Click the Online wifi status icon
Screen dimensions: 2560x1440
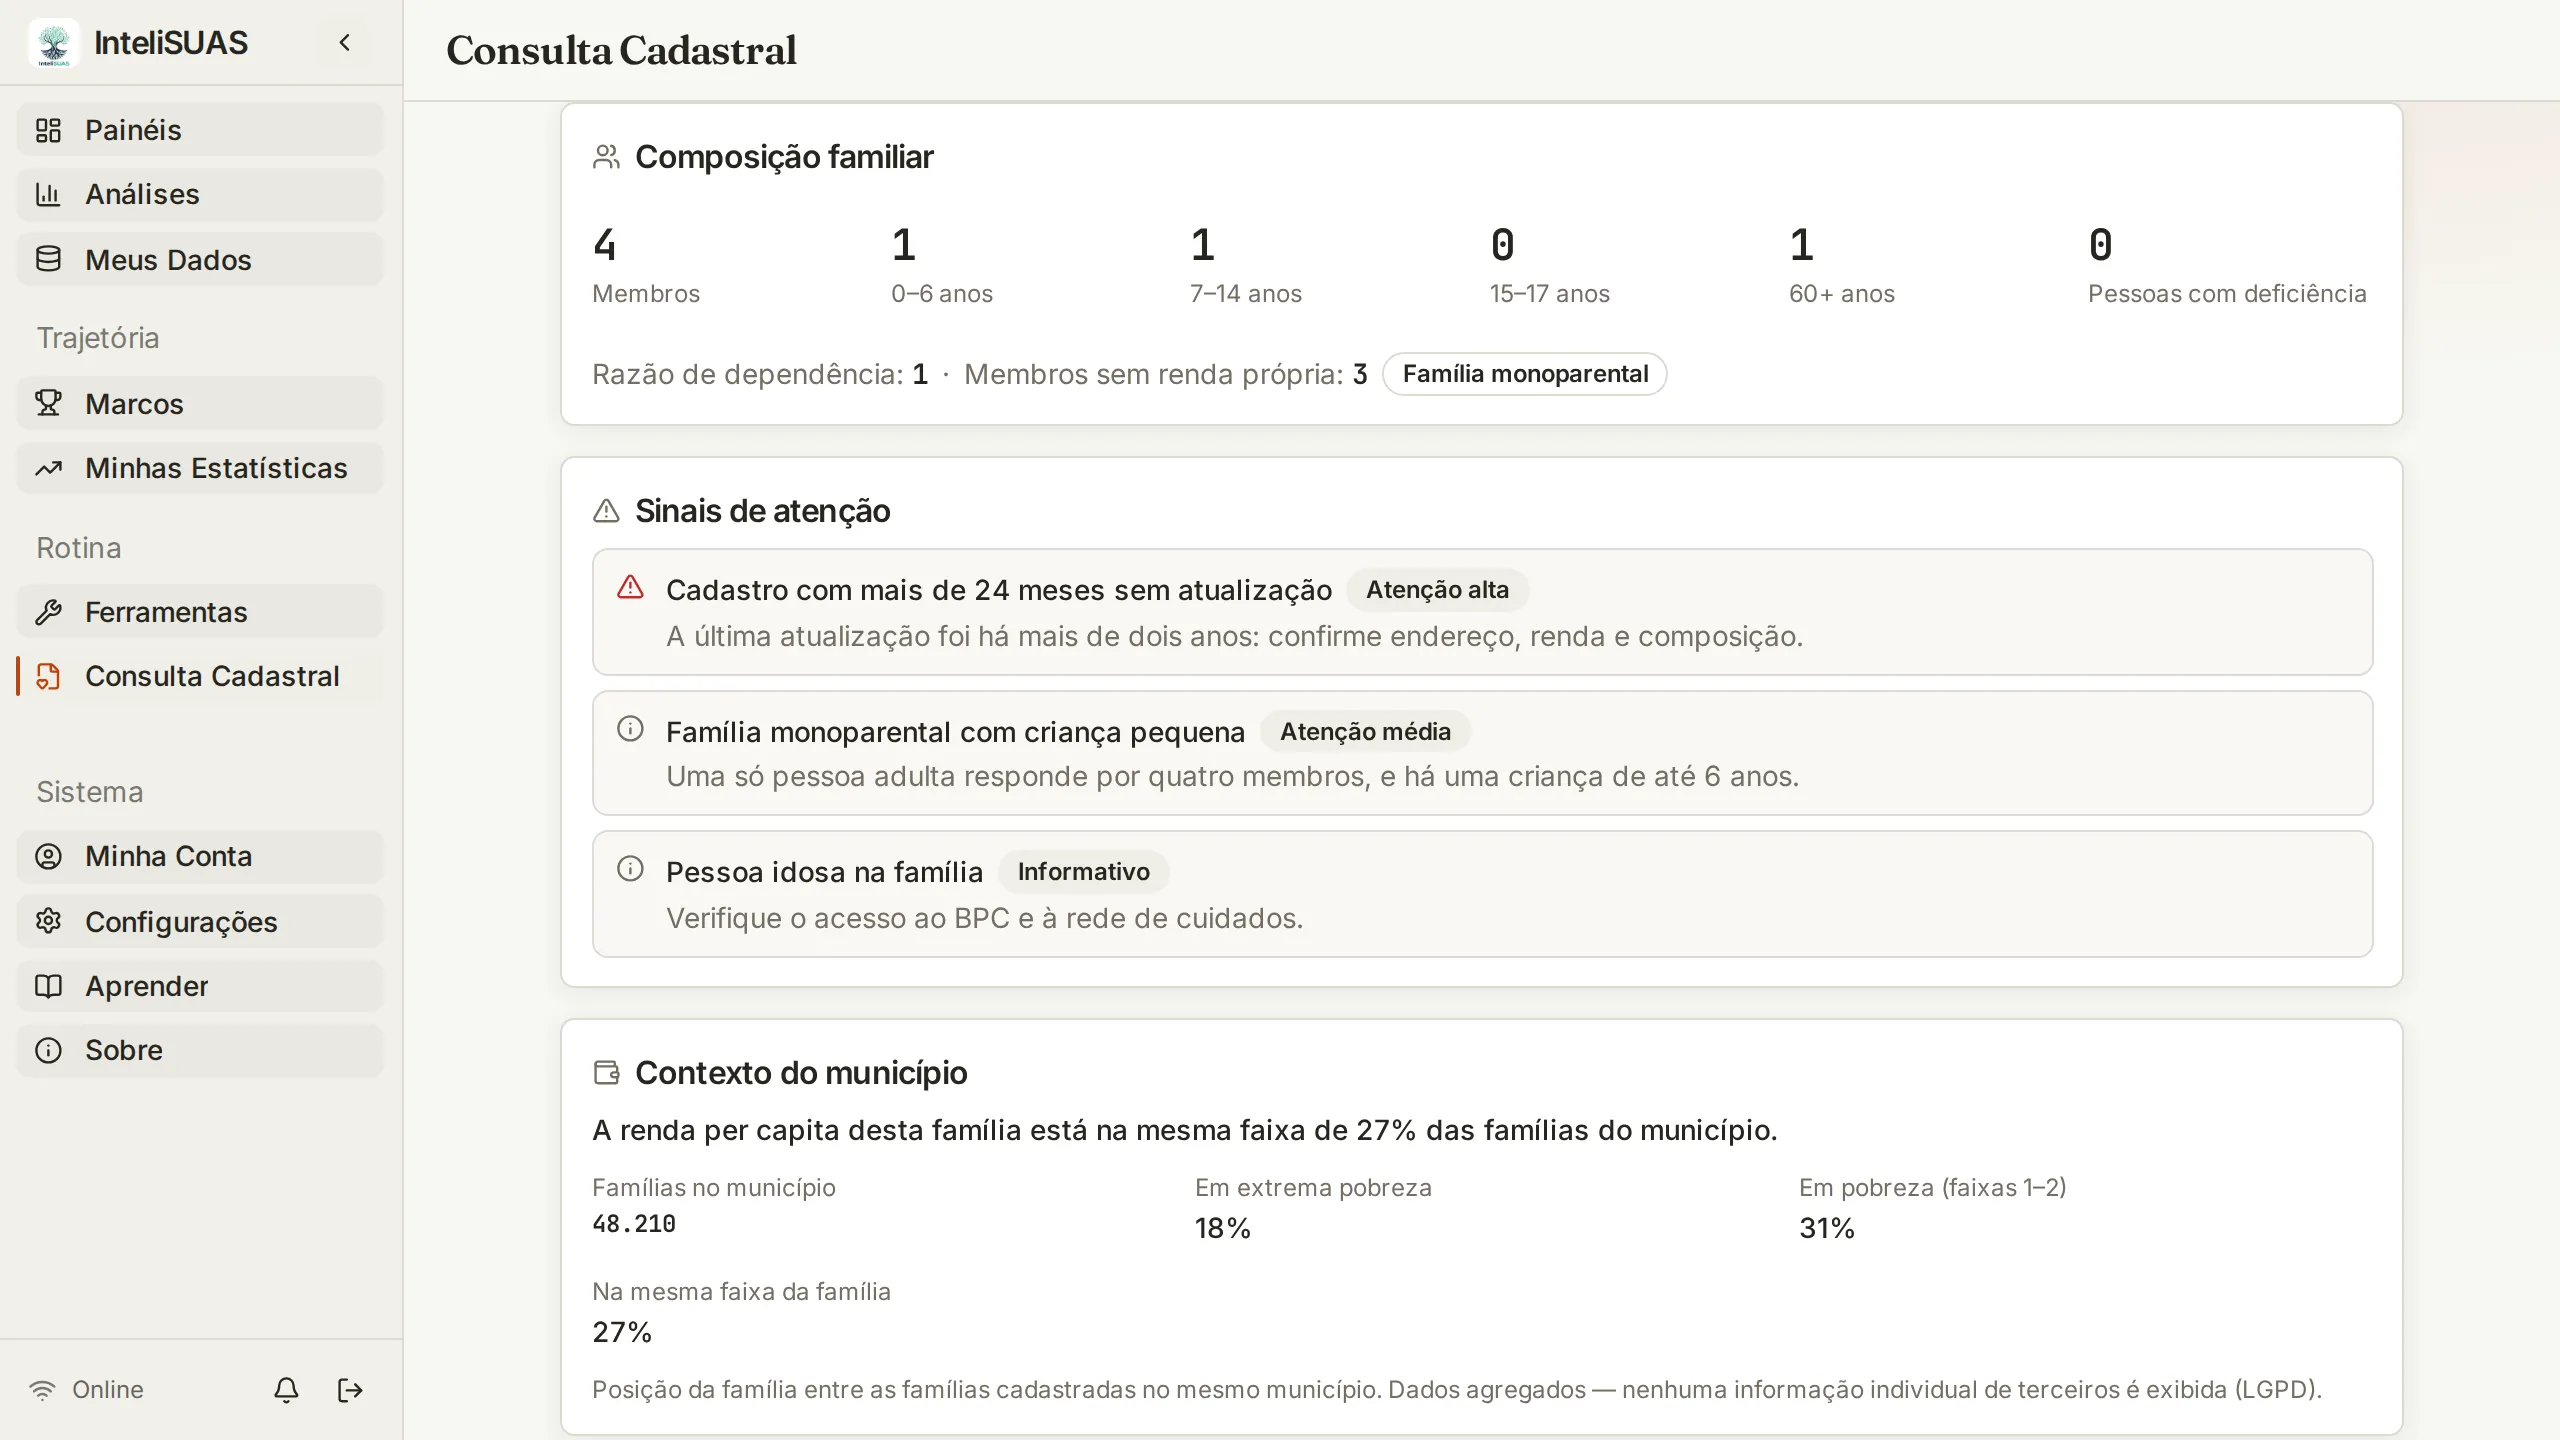coord(42,1390)
